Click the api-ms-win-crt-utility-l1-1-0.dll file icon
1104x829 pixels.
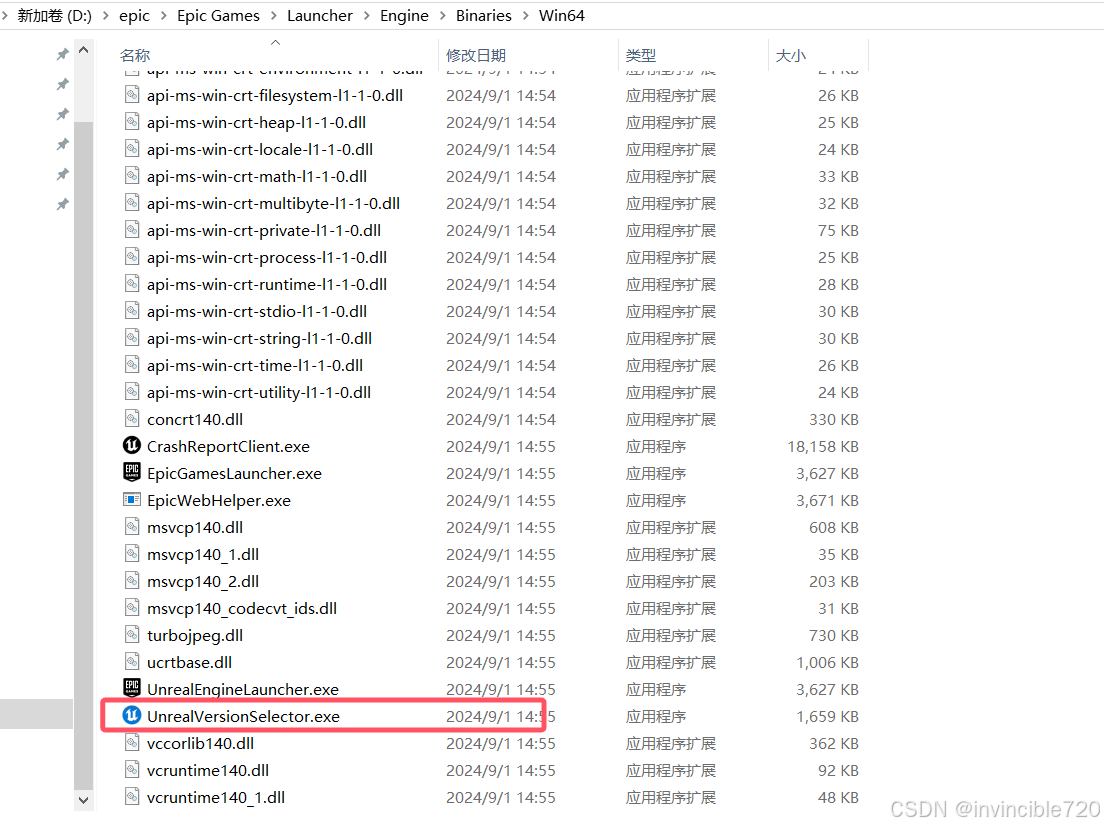[x=132, y=392]
